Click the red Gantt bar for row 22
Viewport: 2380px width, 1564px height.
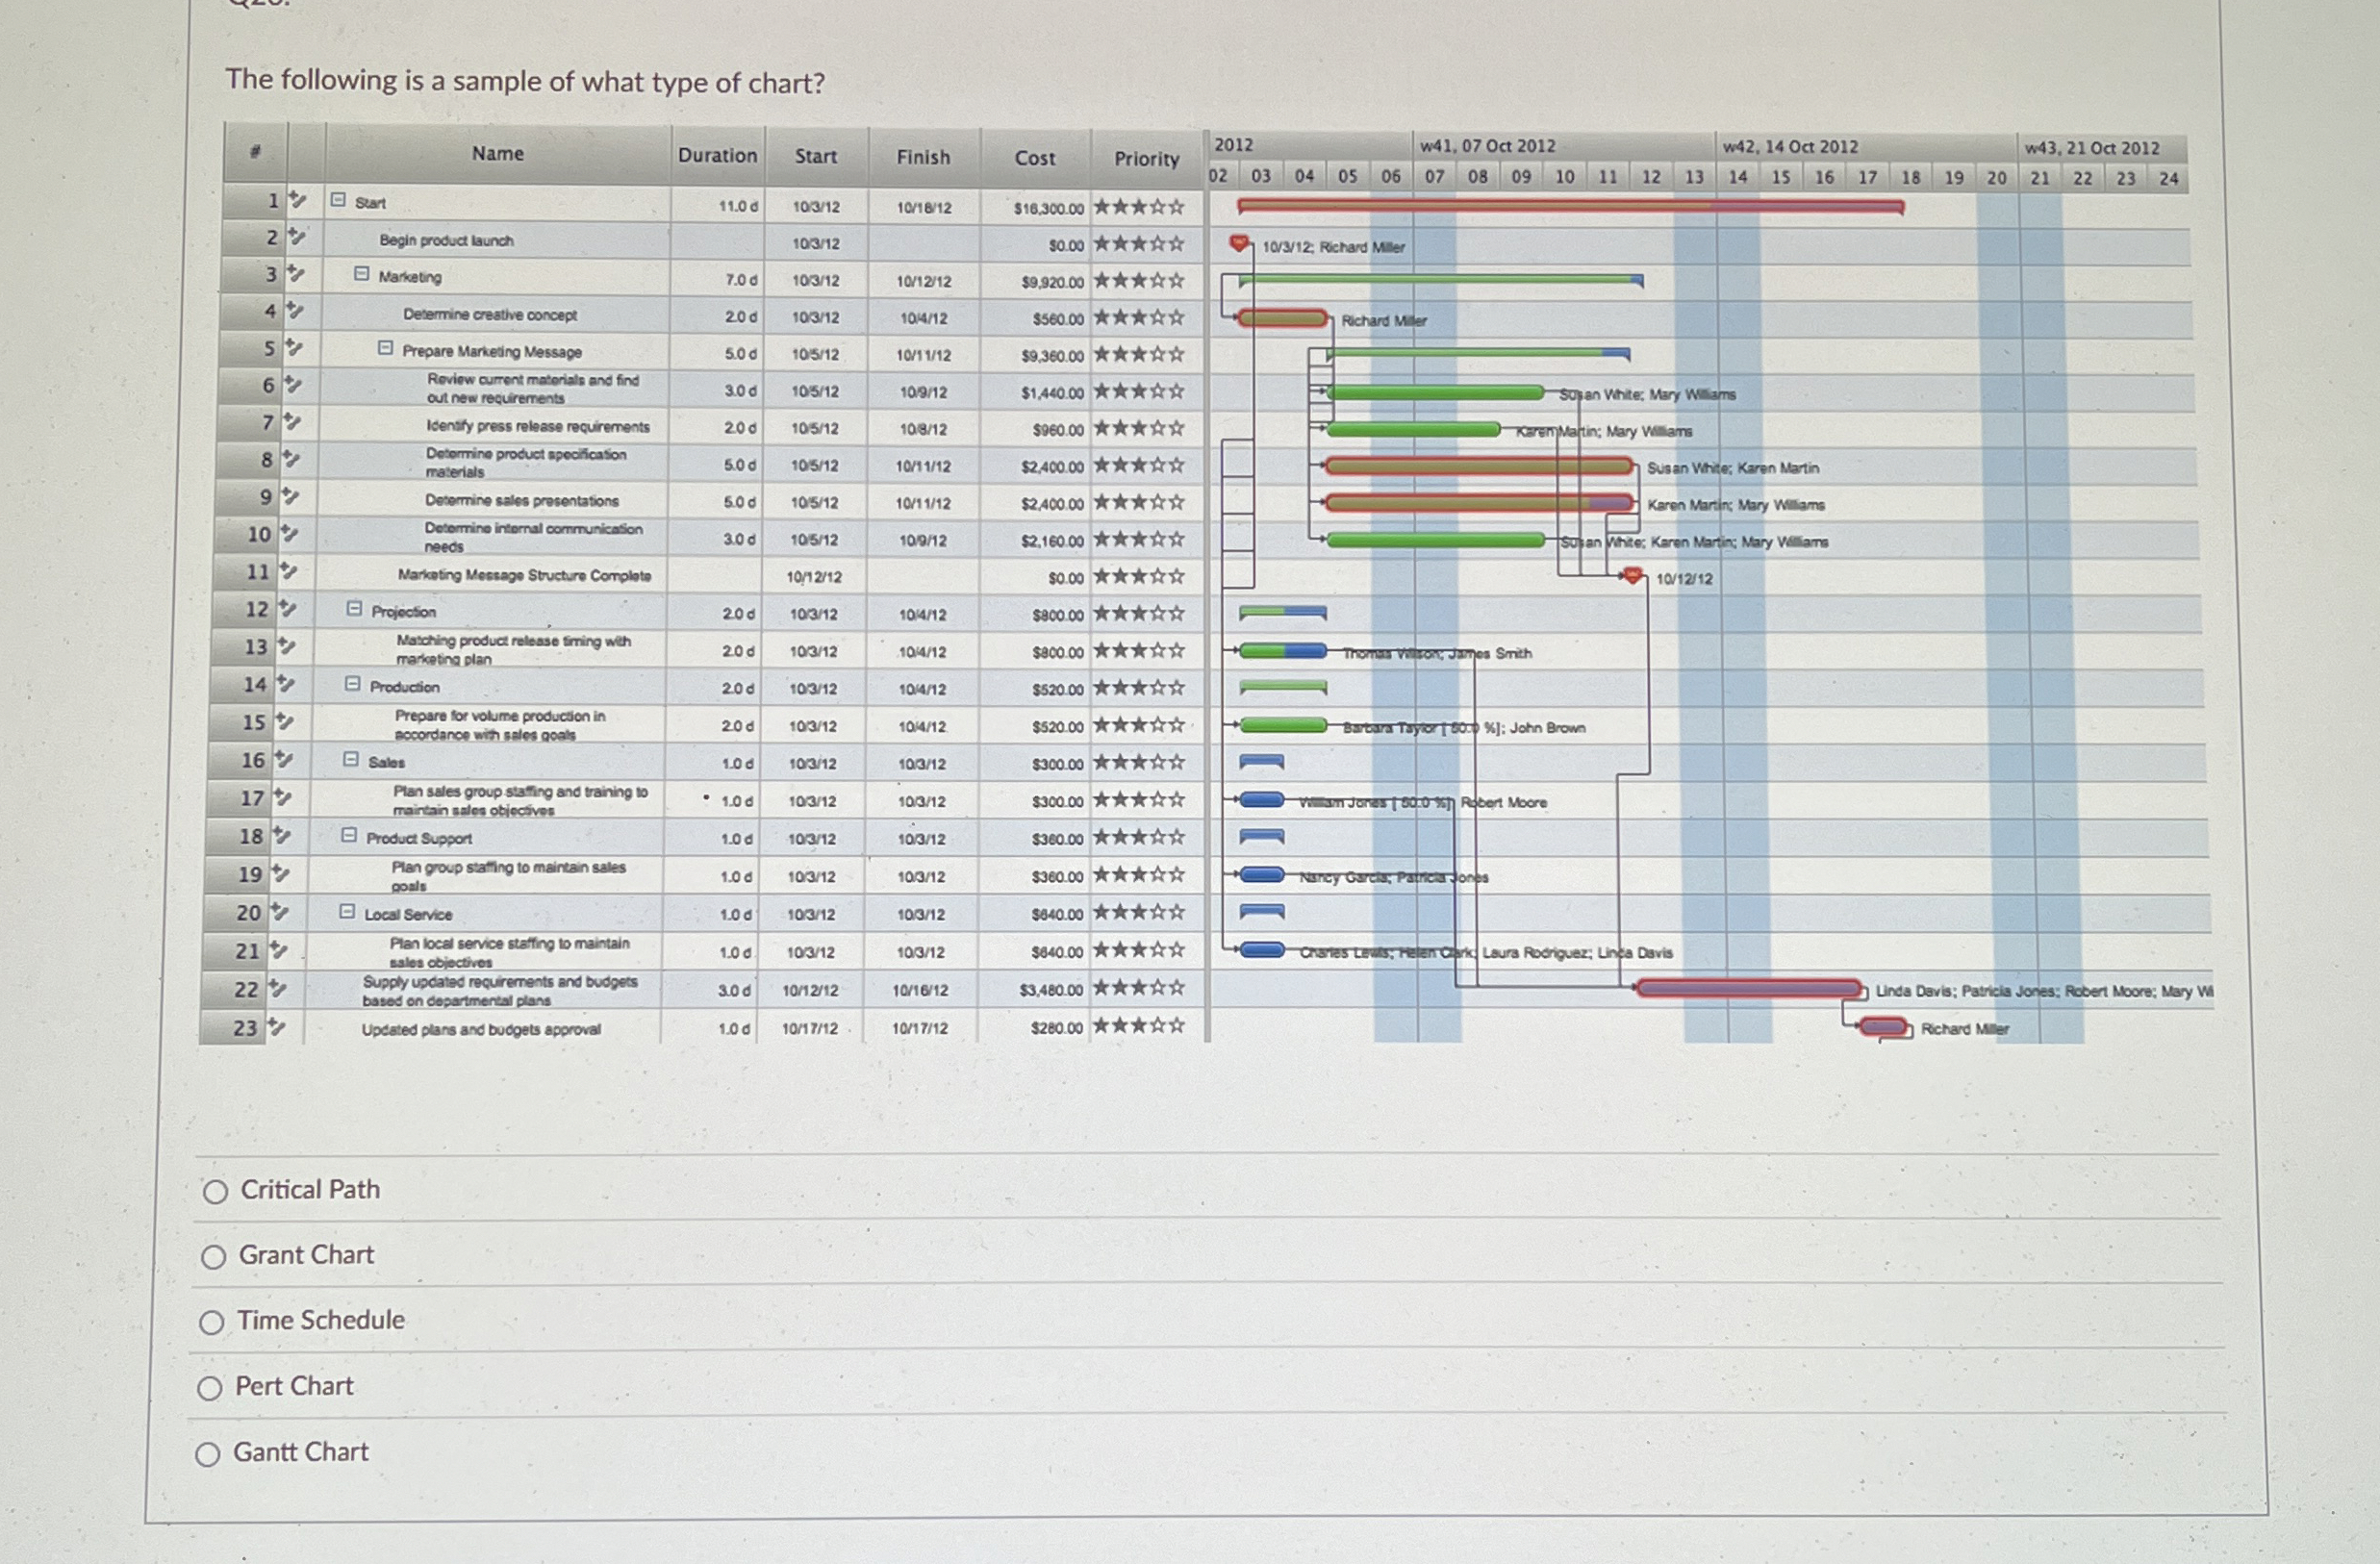[x=1748, y=989]
